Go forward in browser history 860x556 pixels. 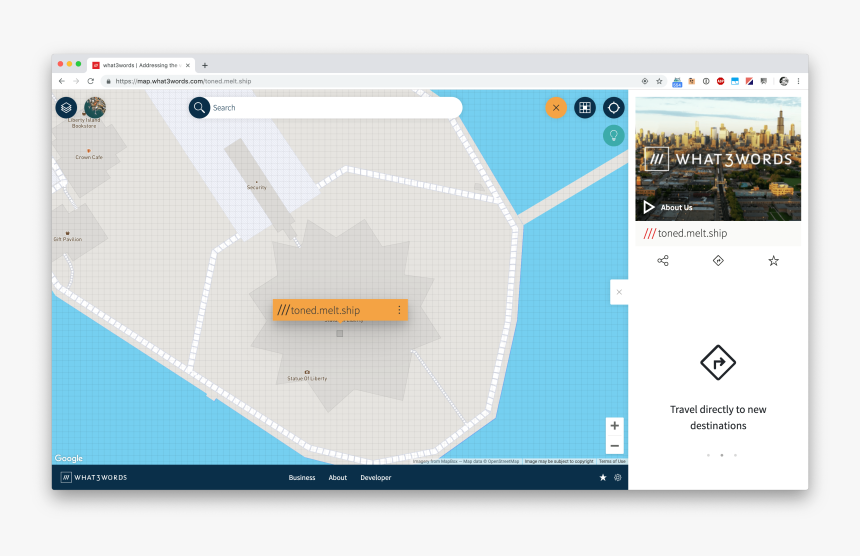(76, 81)
